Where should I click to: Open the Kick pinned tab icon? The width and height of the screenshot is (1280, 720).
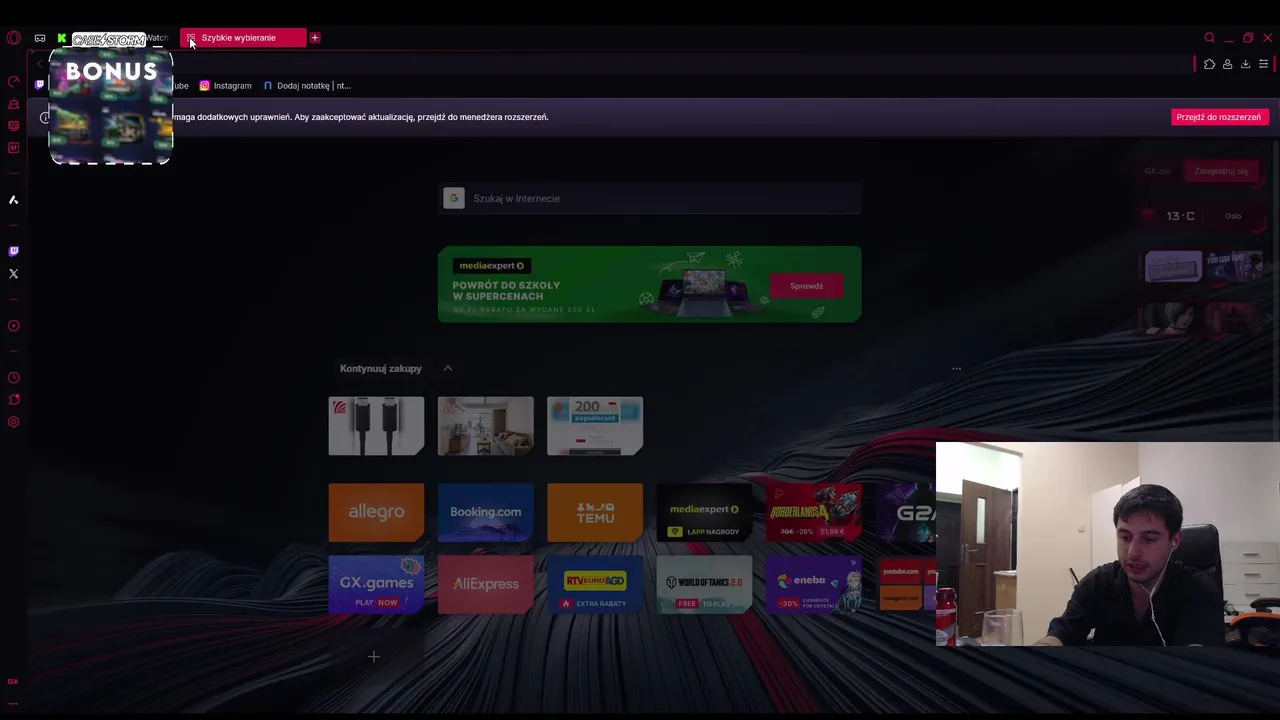62,38
